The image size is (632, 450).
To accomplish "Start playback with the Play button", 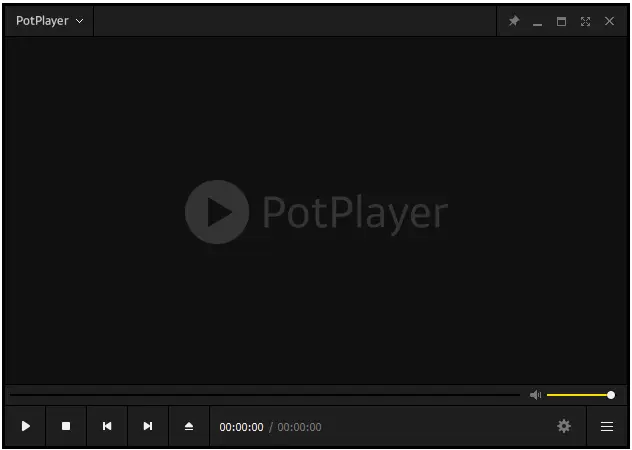I will 26,426.
